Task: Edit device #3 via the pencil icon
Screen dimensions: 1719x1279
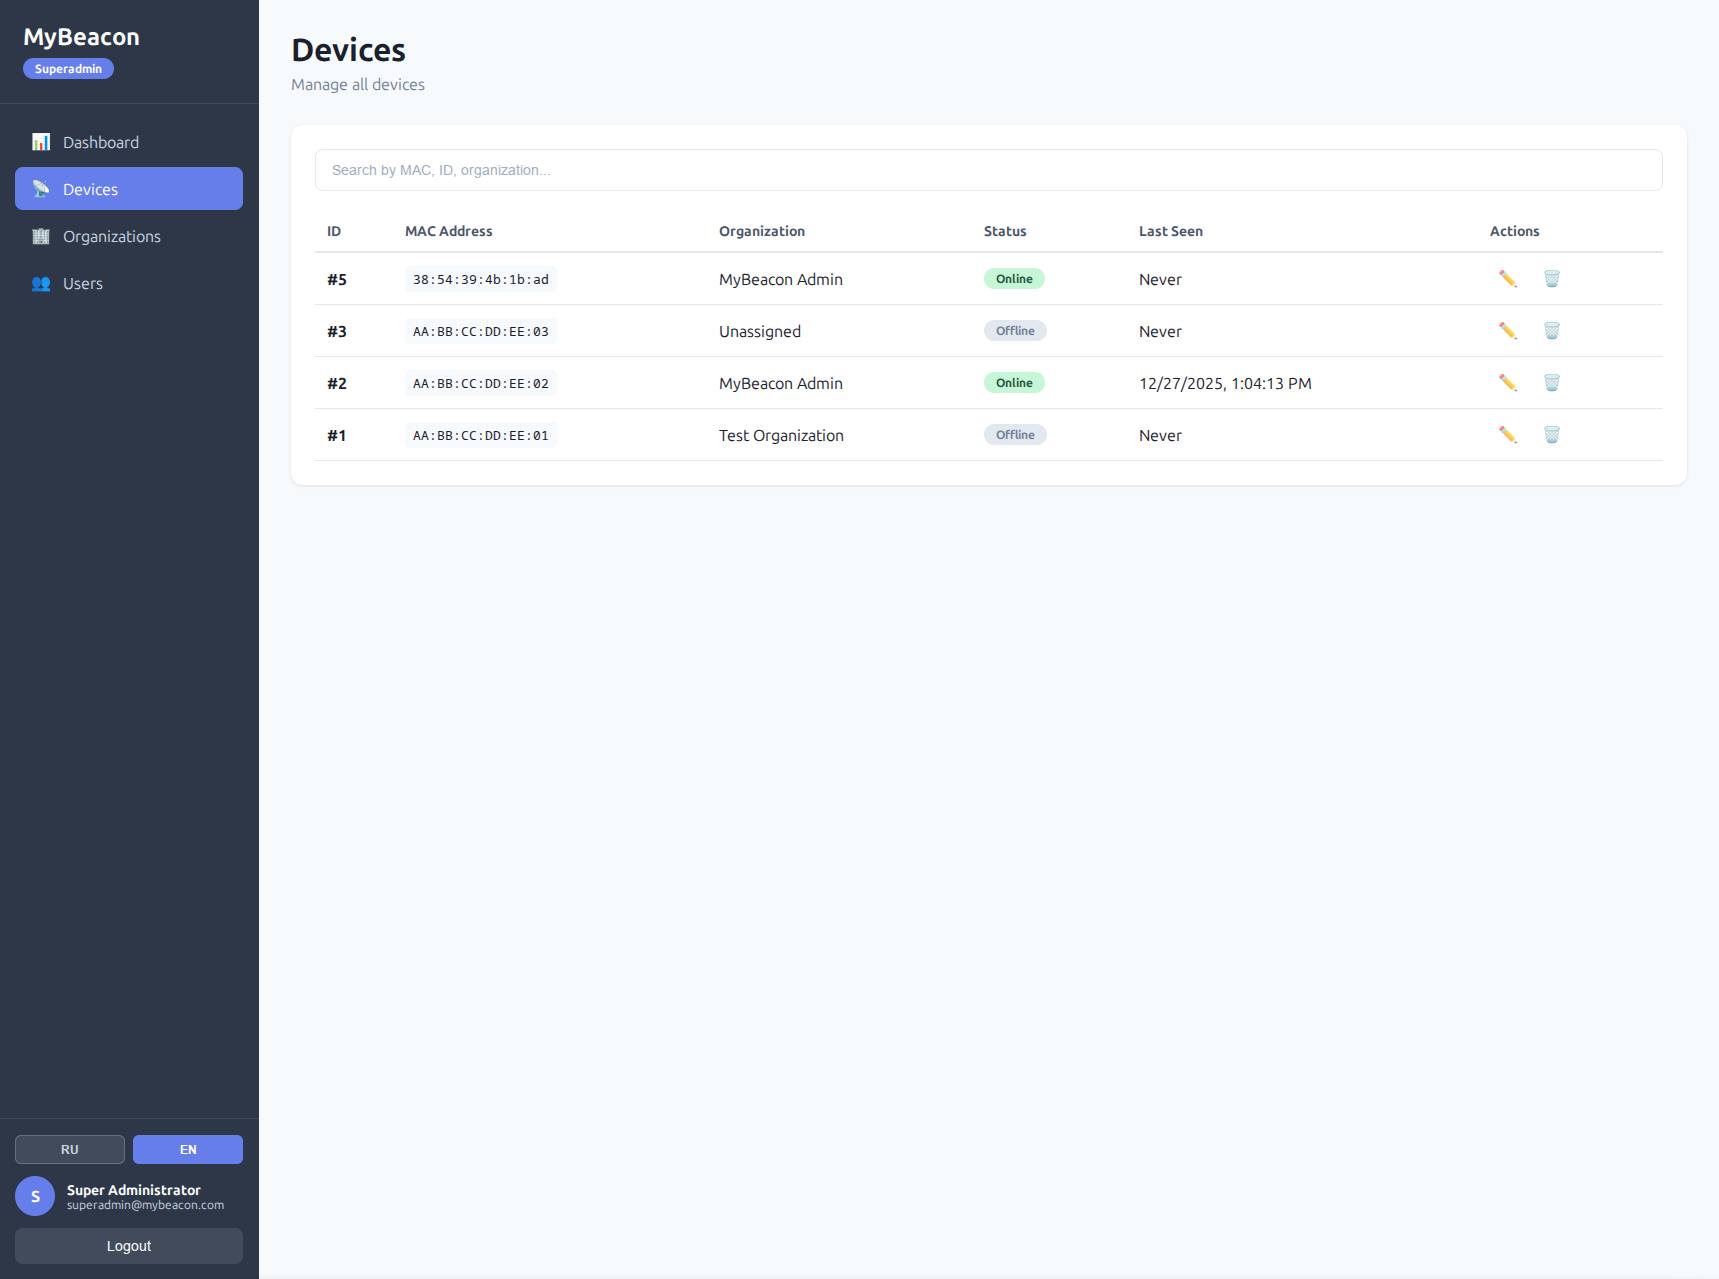Action: click(1507, 331)
